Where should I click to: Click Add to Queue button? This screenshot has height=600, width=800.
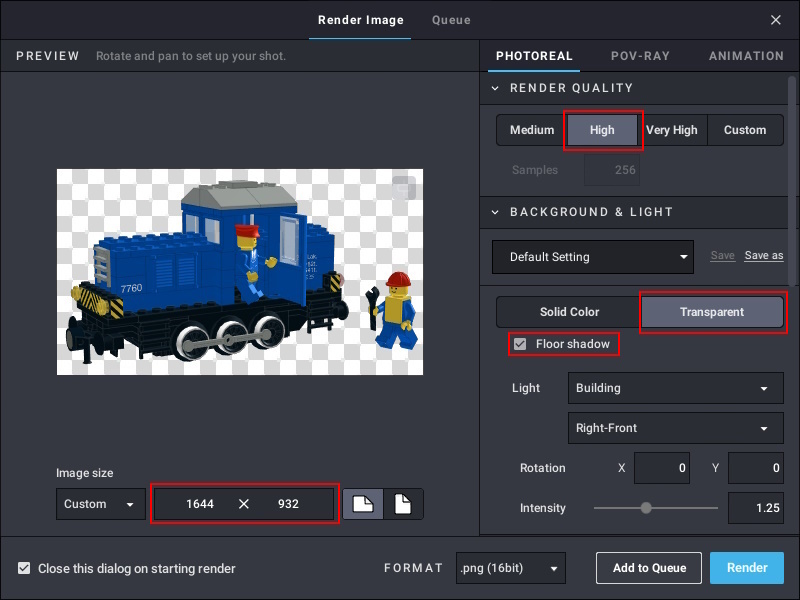click(x=649, y=568)
